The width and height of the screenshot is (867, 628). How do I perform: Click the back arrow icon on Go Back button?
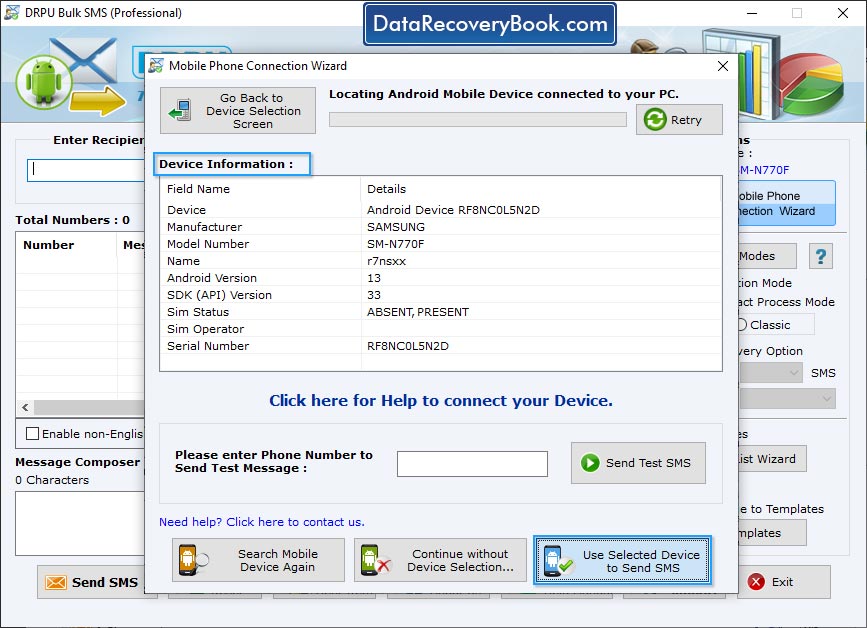coord(180,109)
